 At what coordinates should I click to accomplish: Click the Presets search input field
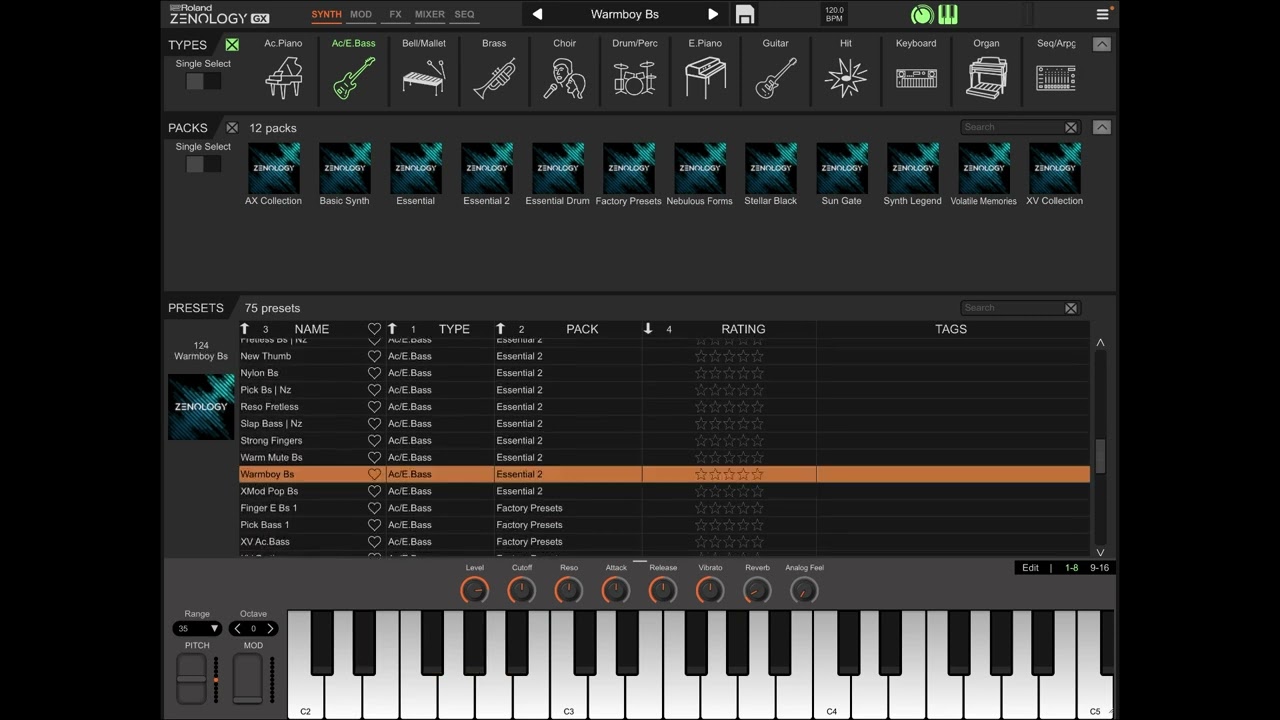click(x=1012, y=308)
